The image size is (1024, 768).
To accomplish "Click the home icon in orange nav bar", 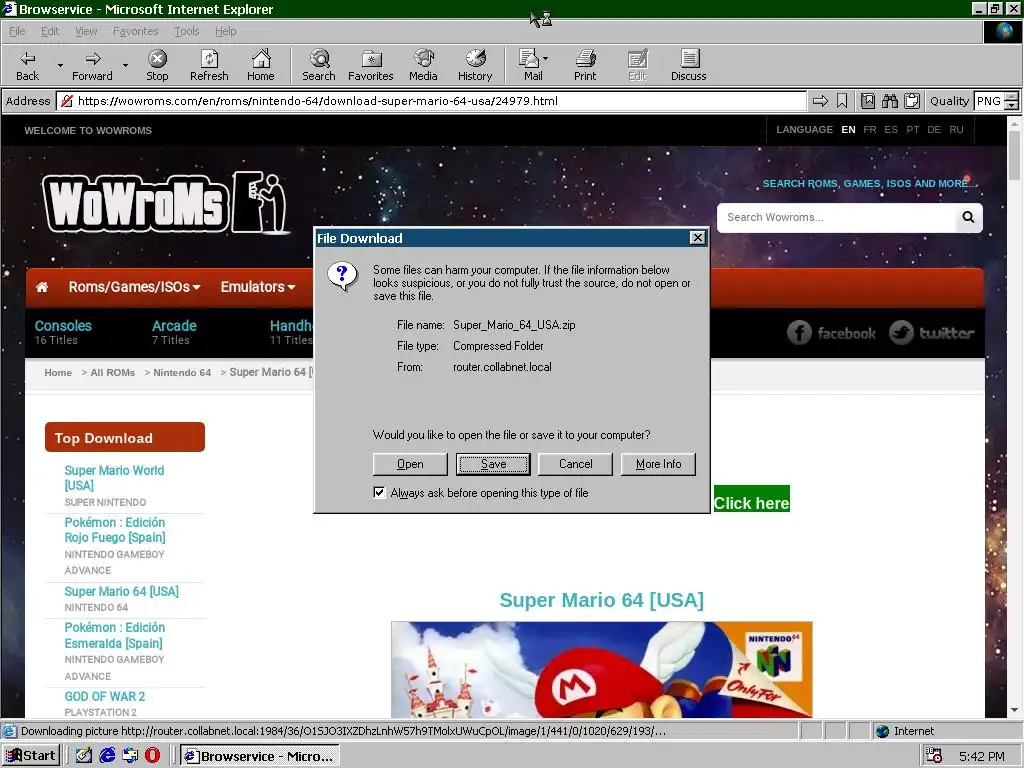I will coord(42,287).
